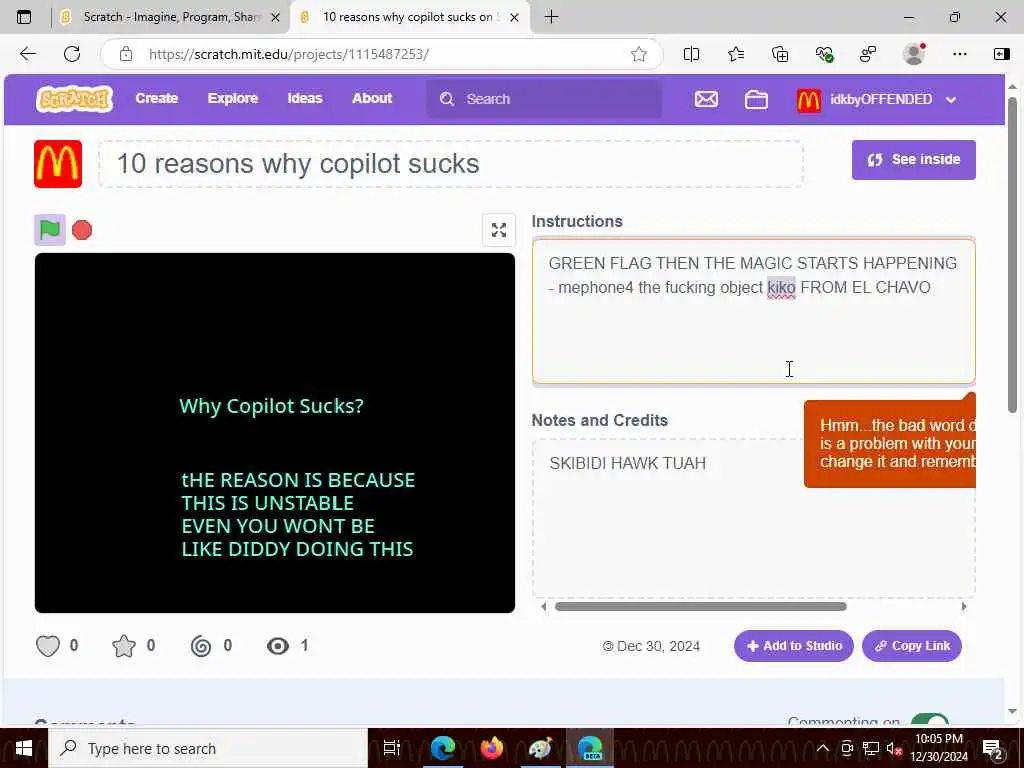Click the Scratch logo in the navbar
Screen dimensions: 1024x768
74,99
